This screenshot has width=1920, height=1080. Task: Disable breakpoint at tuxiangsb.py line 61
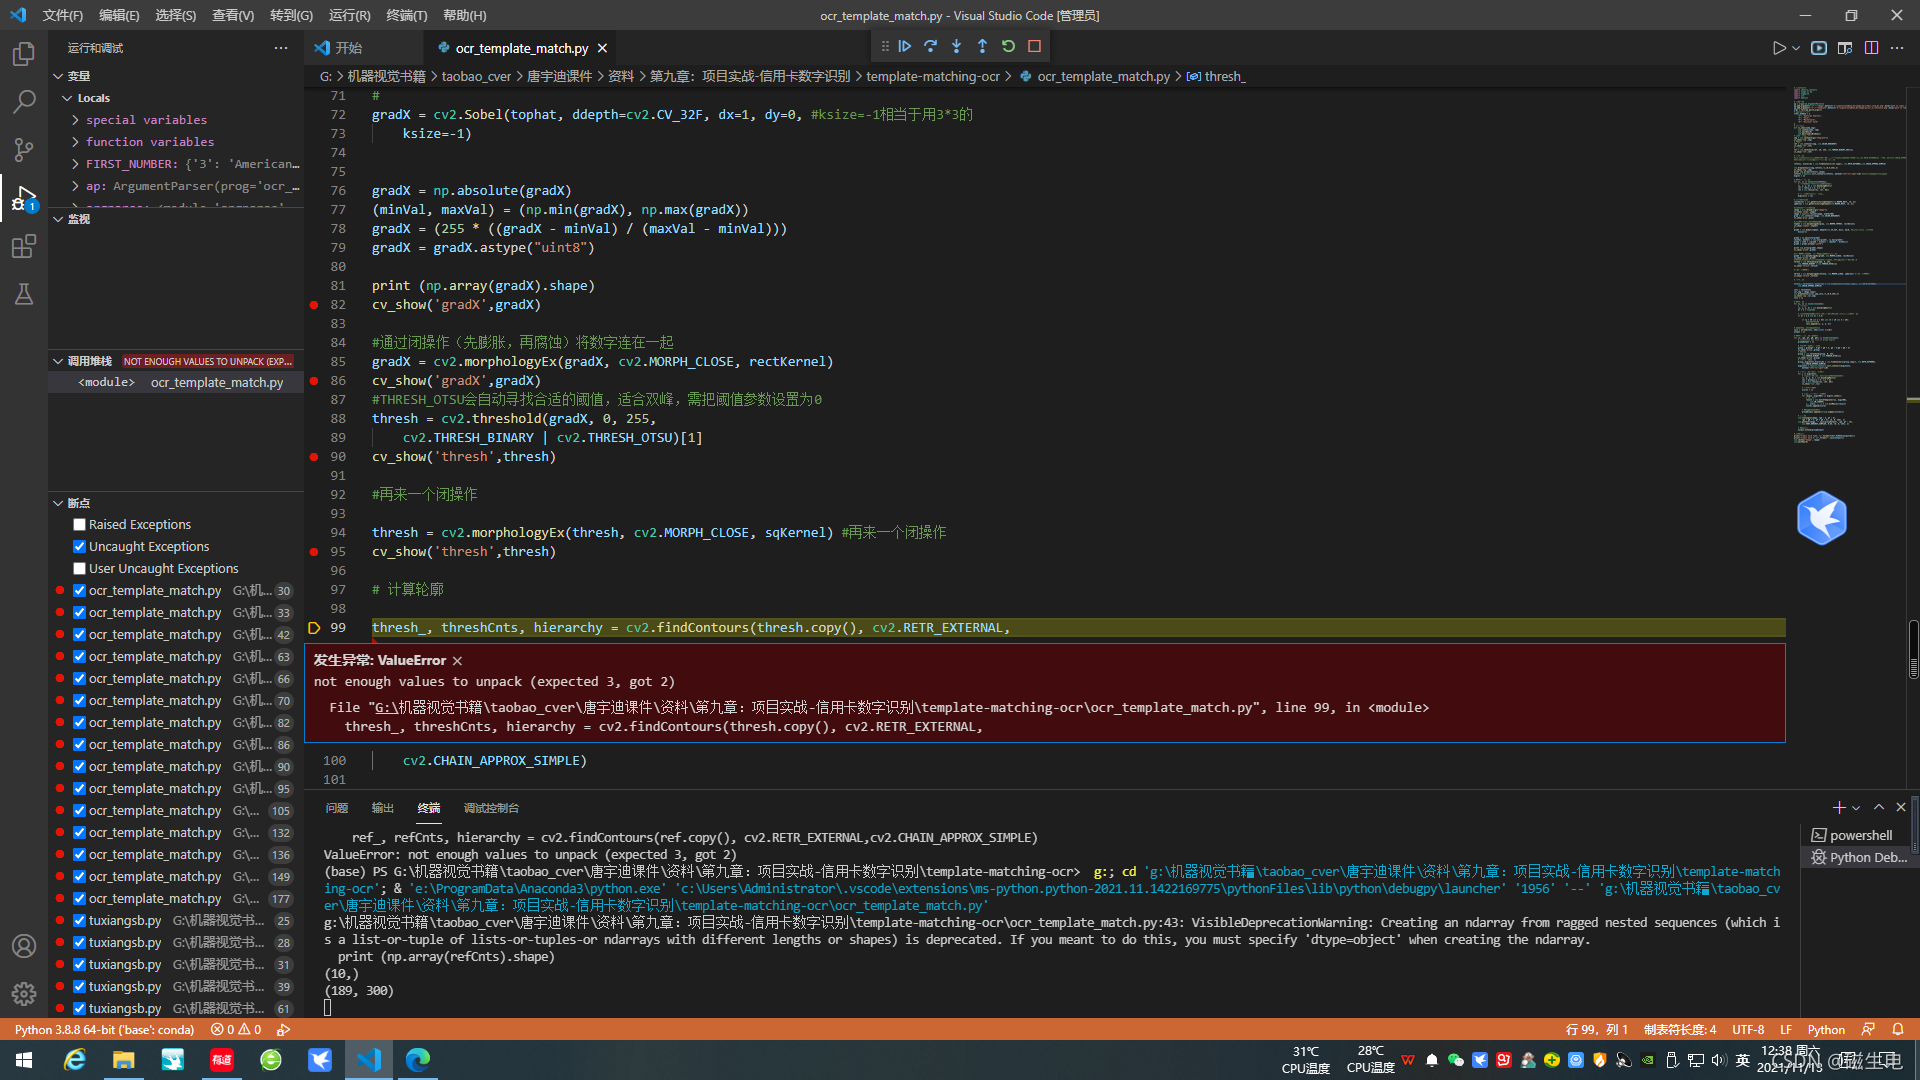[x=79, y=1009]
